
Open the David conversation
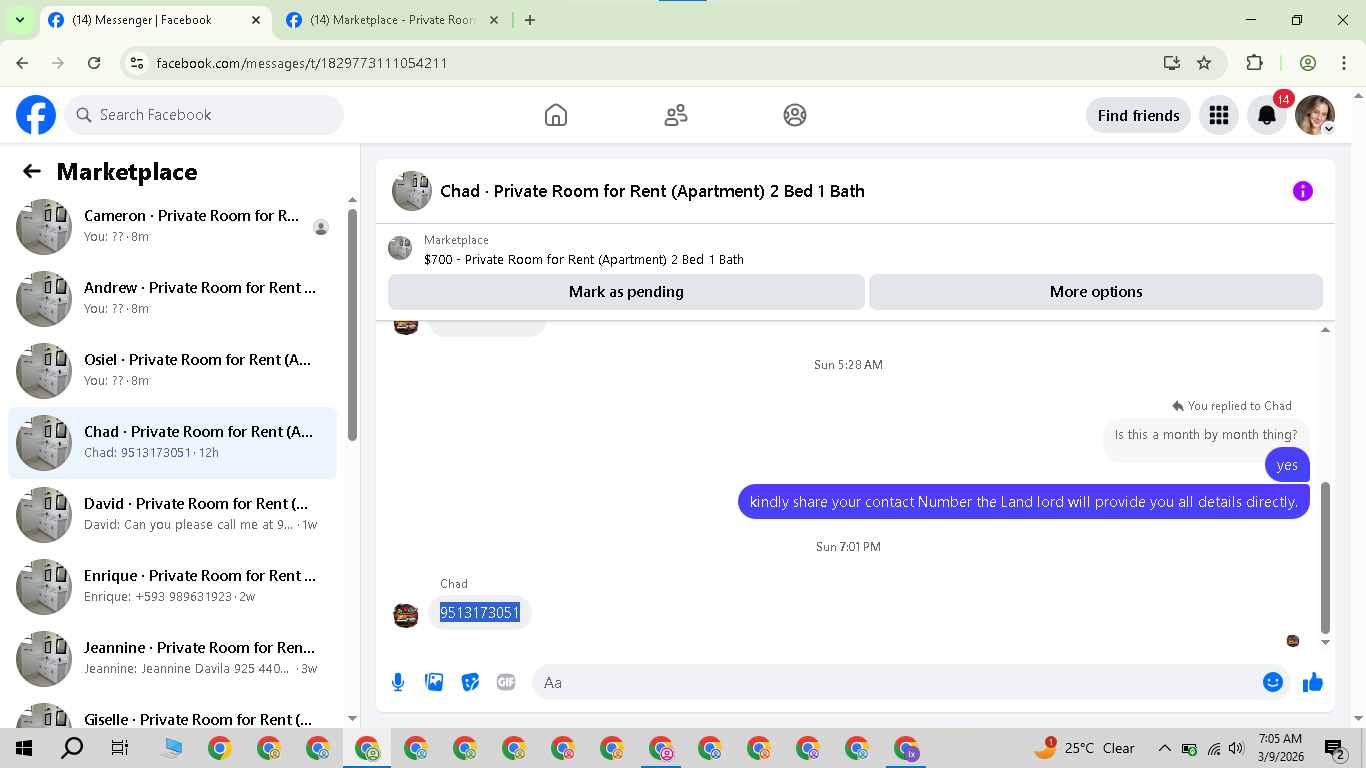click(172, 515)
